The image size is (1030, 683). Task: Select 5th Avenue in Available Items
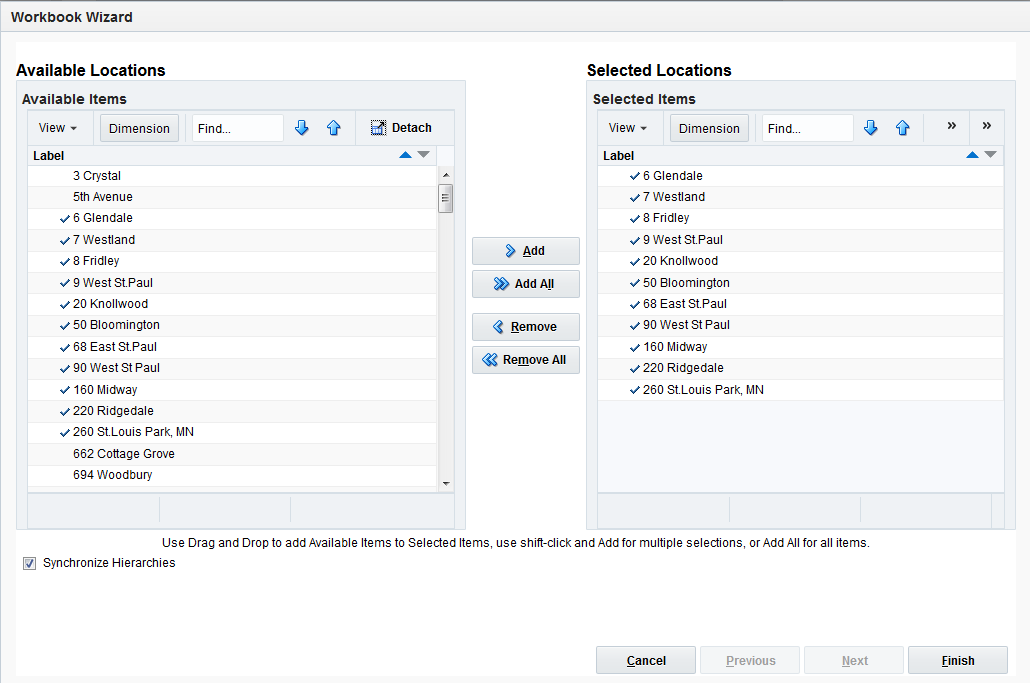click(233, 197)
